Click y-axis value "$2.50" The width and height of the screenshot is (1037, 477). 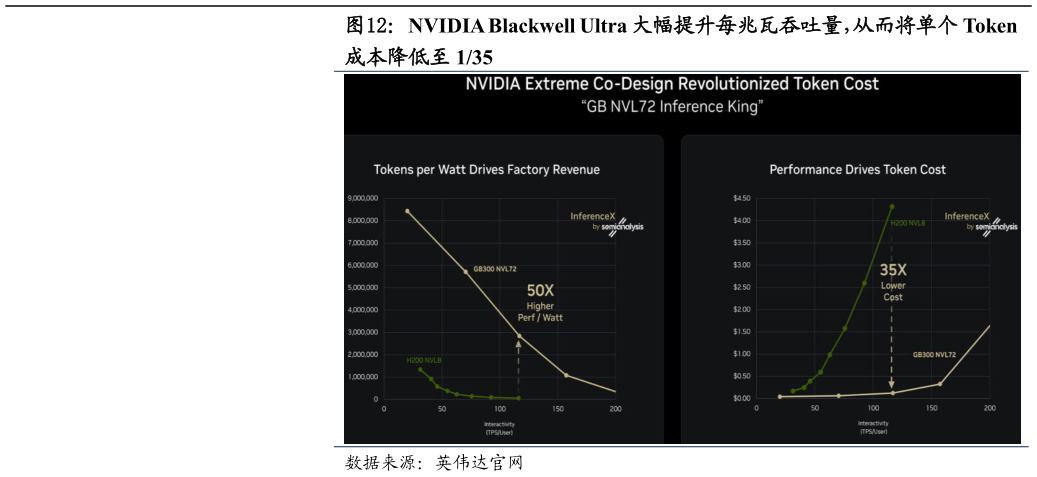(x=741, y=287)
